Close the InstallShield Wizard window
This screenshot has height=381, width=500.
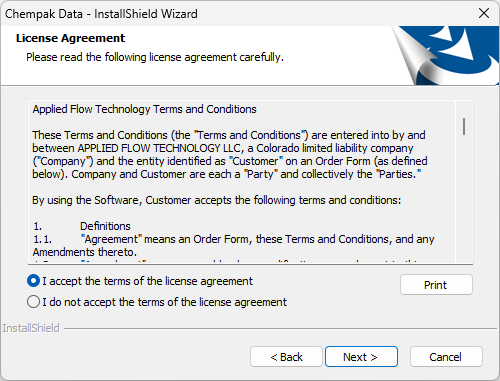coord(484,13)
